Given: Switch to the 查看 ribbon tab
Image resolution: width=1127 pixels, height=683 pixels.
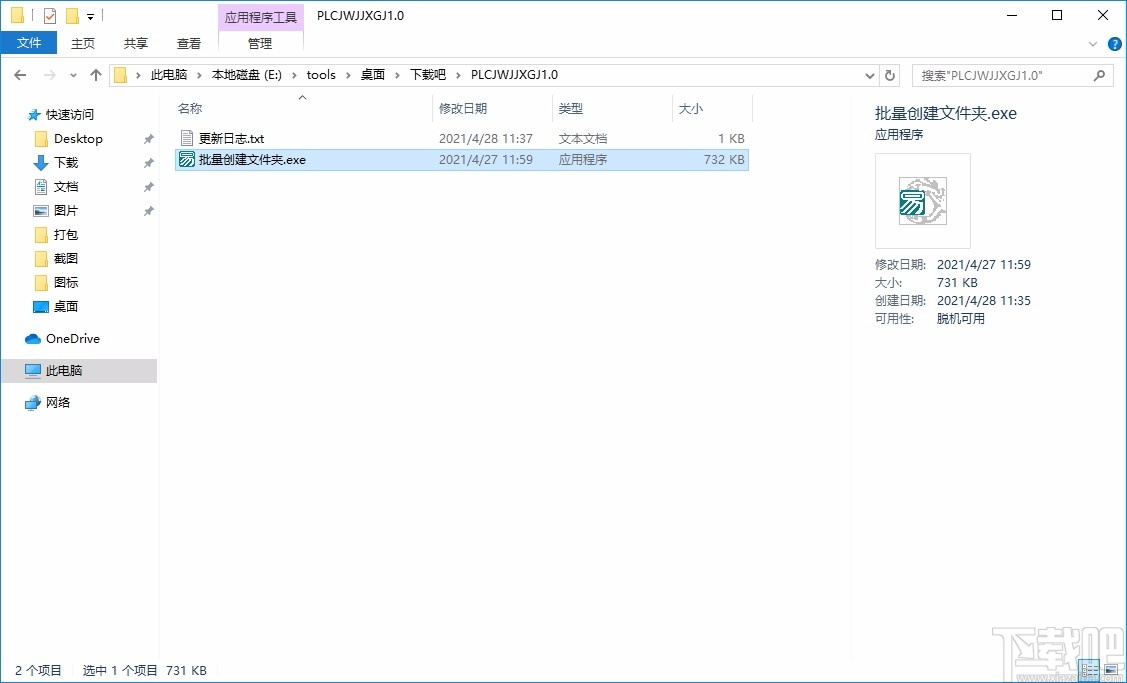Looking at the screenshot, I should (x=189, y=43).
